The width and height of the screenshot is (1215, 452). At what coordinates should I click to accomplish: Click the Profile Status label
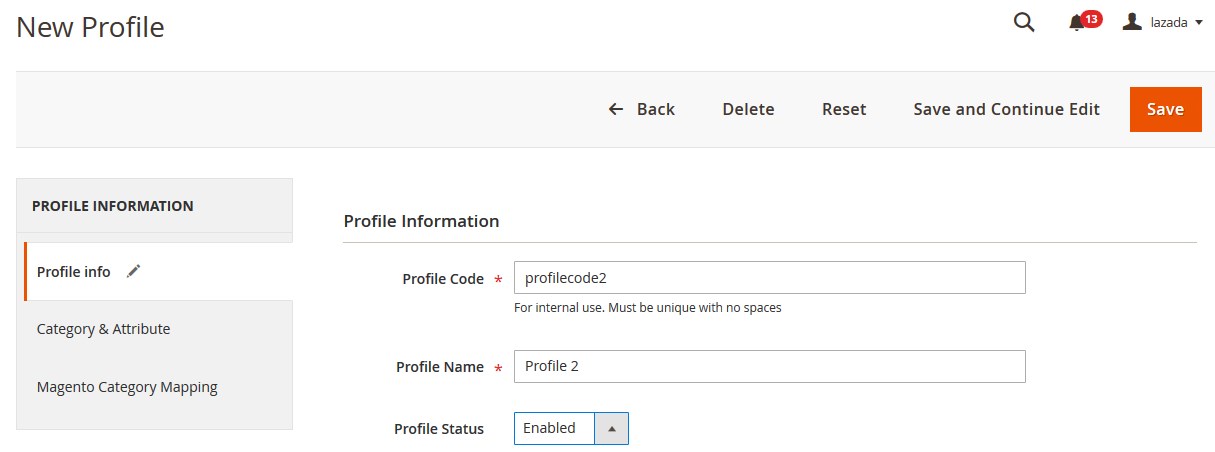(439, 429)
